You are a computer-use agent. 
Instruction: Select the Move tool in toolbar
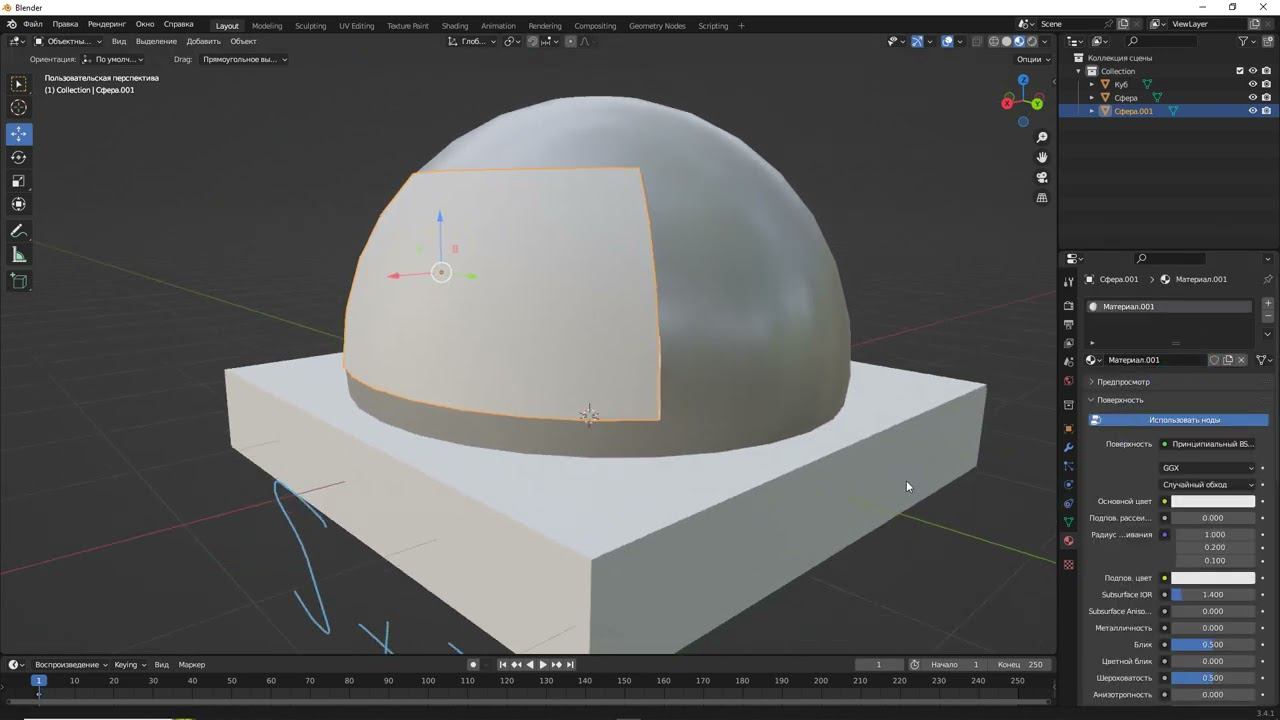tap(19, 134)
